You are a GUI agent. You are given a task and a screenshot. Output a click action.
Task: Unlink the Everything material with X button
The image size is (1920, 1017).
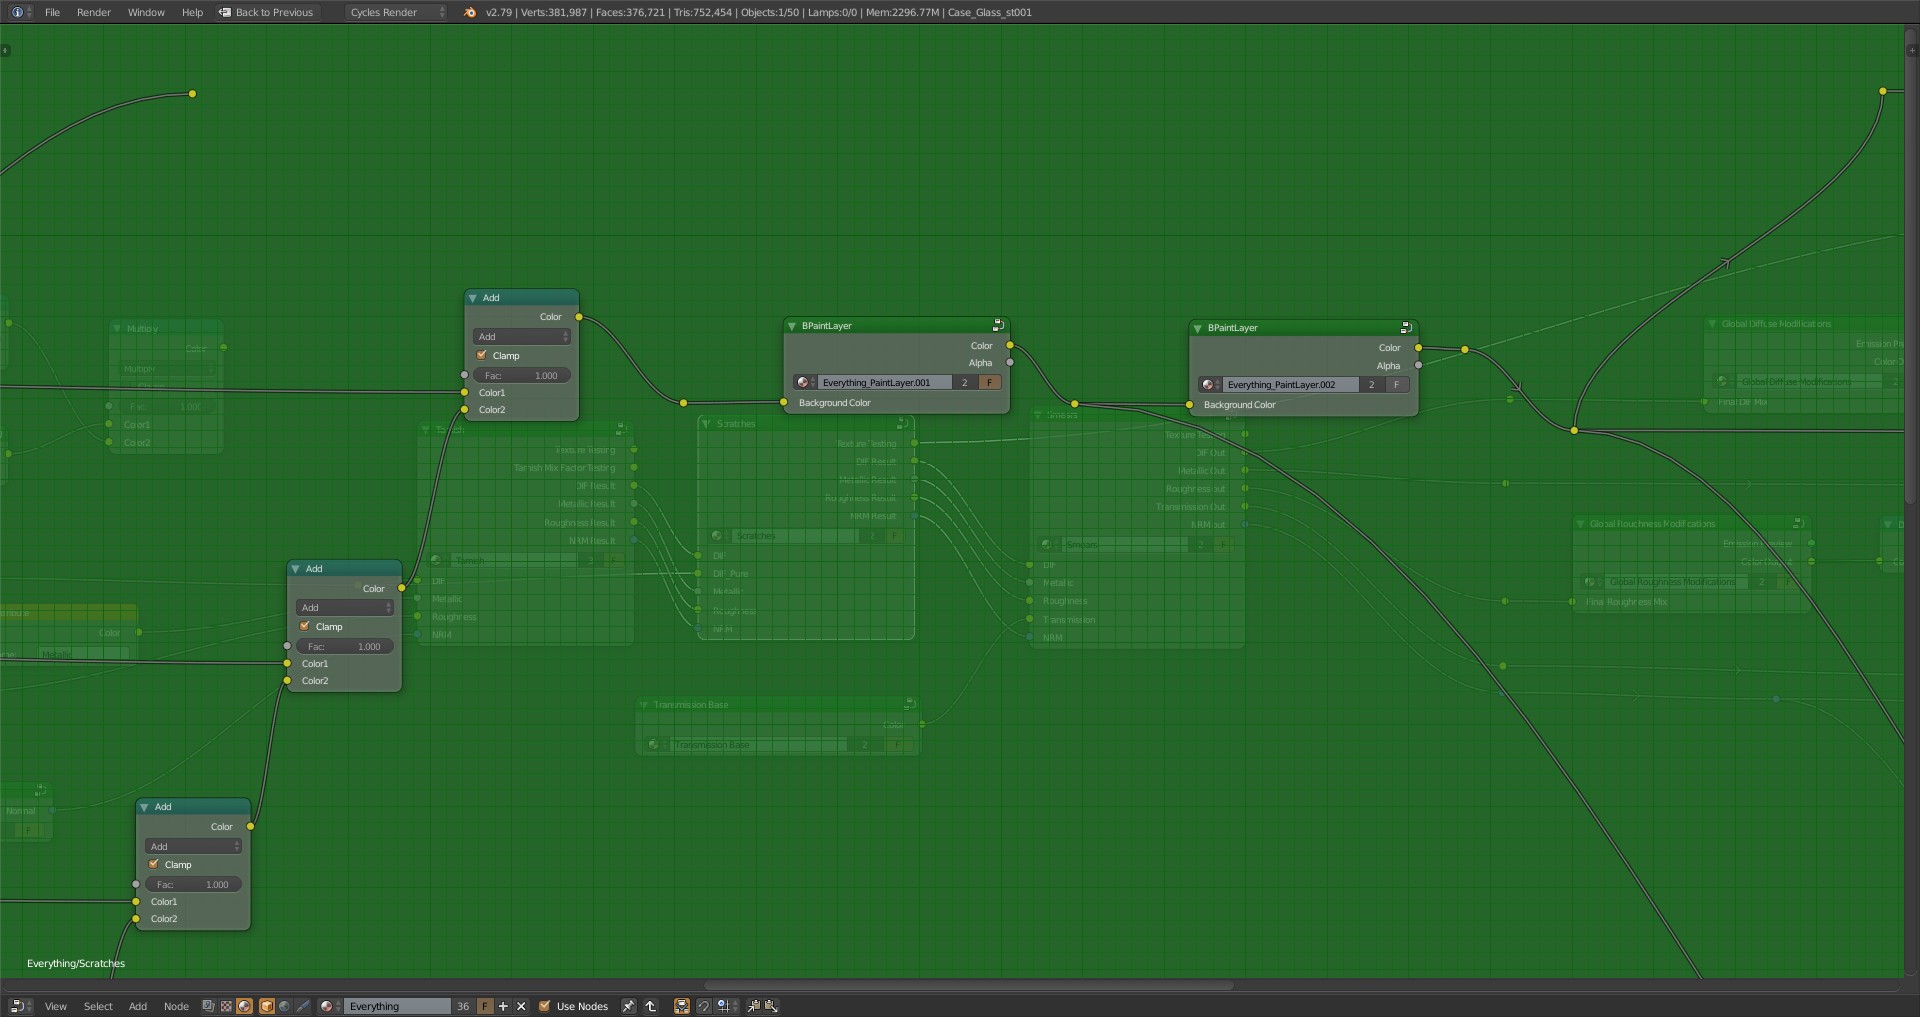click(x=521, y=1006)
